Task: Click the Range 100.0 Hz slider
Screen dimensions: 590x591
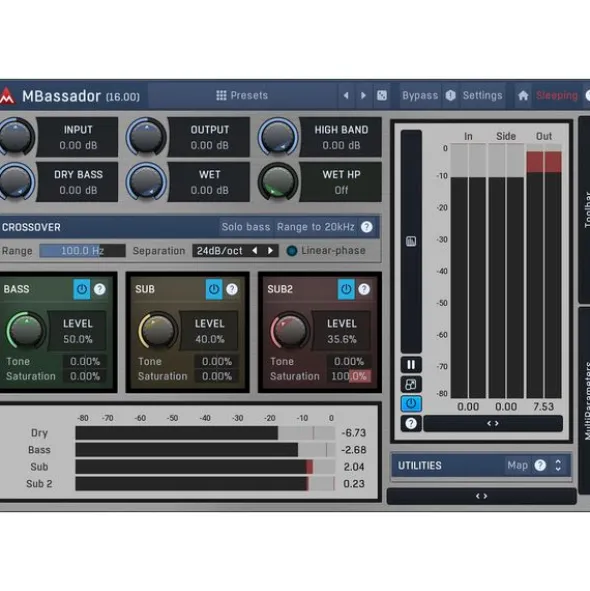Action: [x=83, y=251]
